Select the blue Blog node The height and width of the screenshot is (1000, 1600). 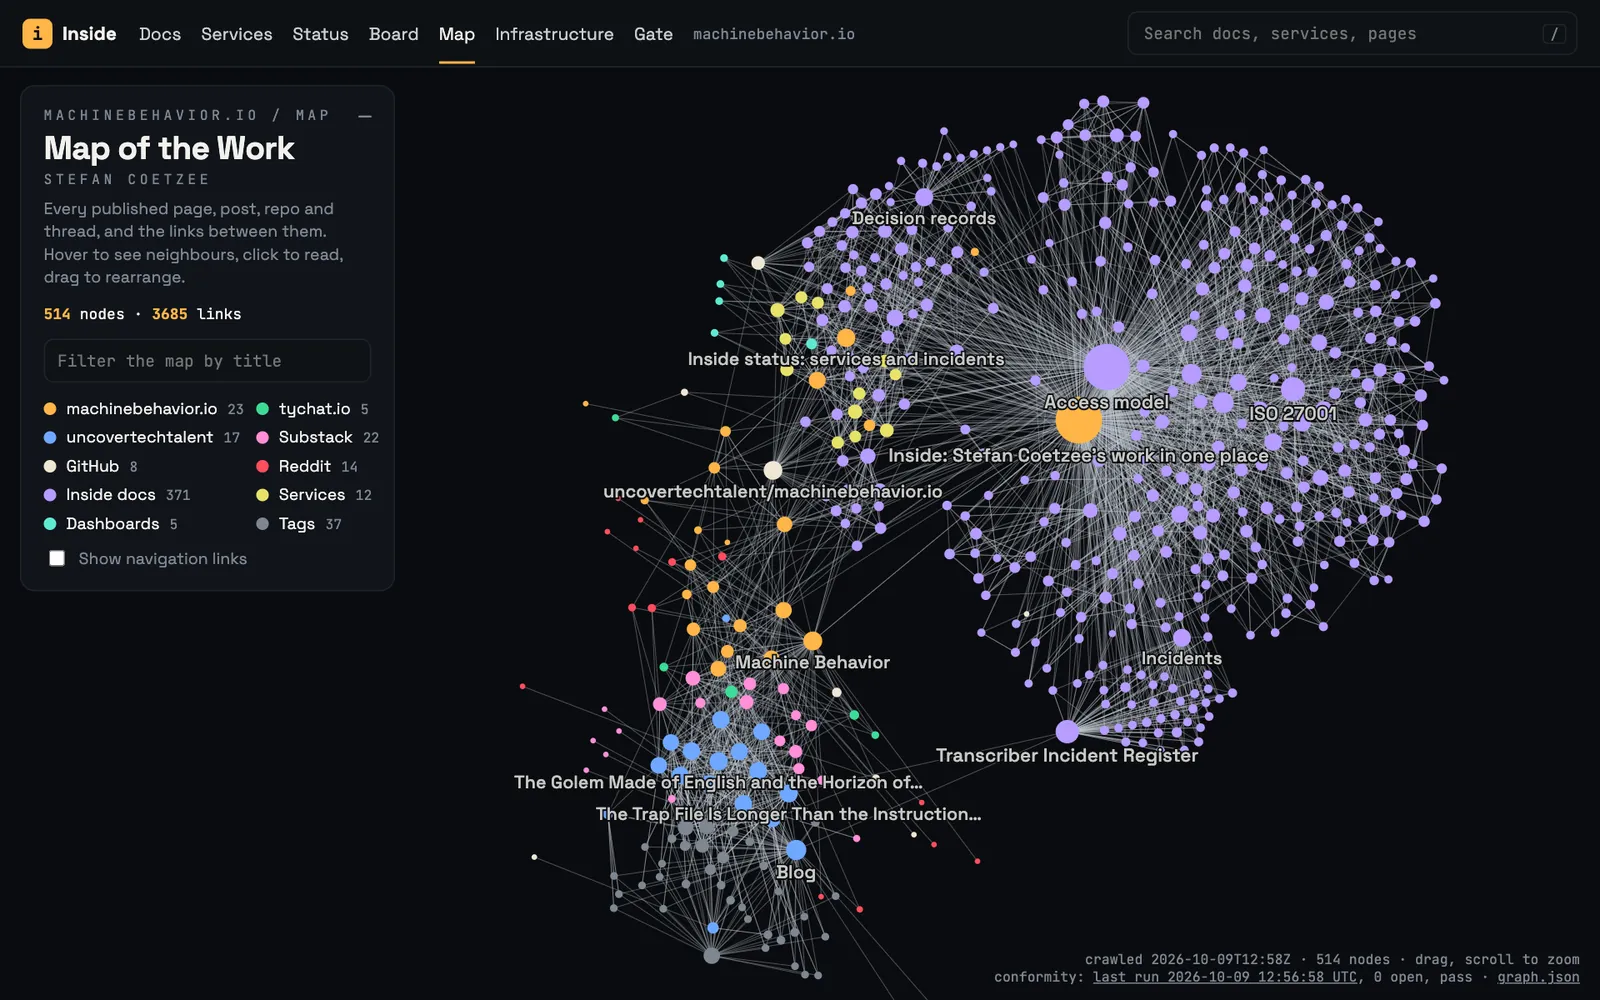pos(796,850)
